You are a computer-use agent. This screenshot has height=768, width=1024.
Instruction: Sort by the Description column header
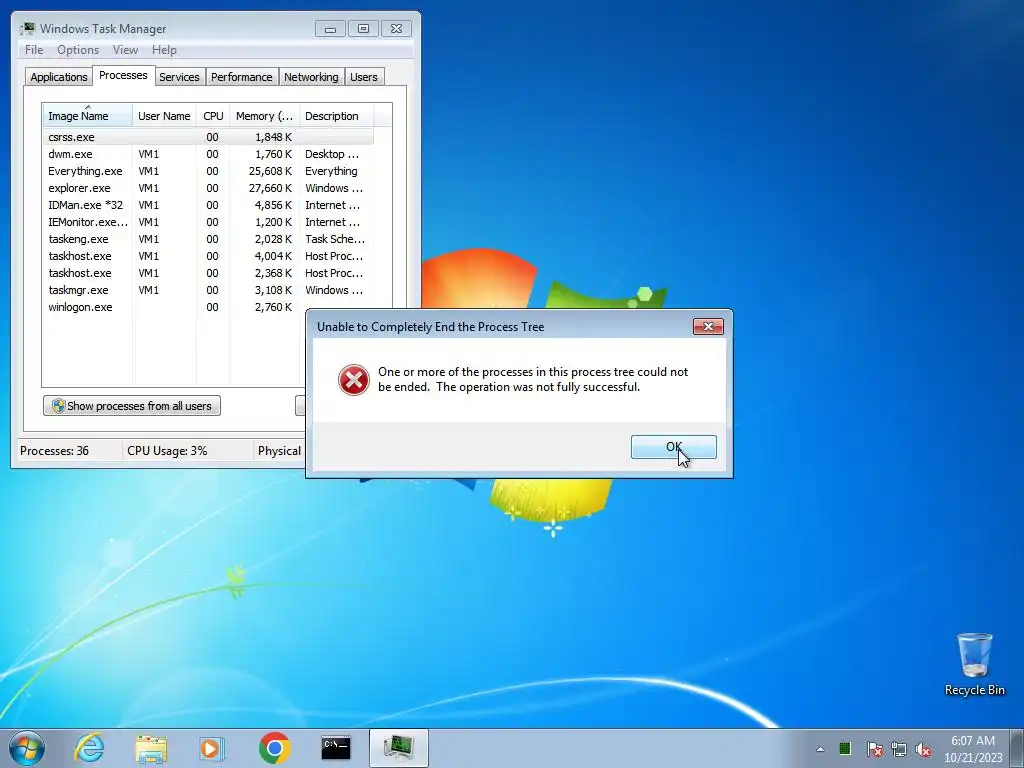(336, 116)
